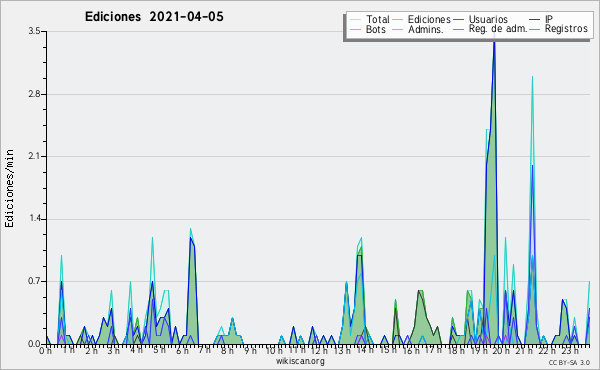Click the y-axis value 2.8
Screen dimensions: 600x370
34,94
